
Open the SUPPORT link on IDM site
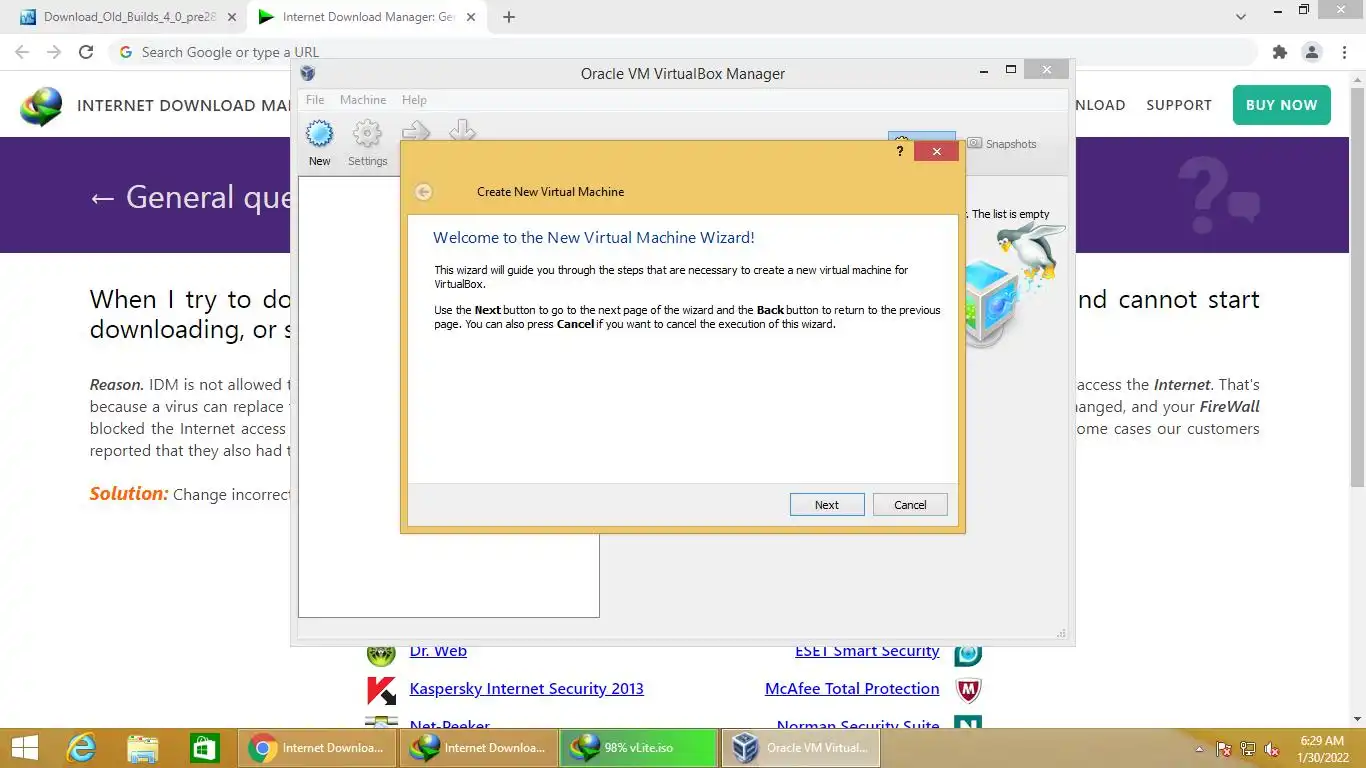[1179, 105]
